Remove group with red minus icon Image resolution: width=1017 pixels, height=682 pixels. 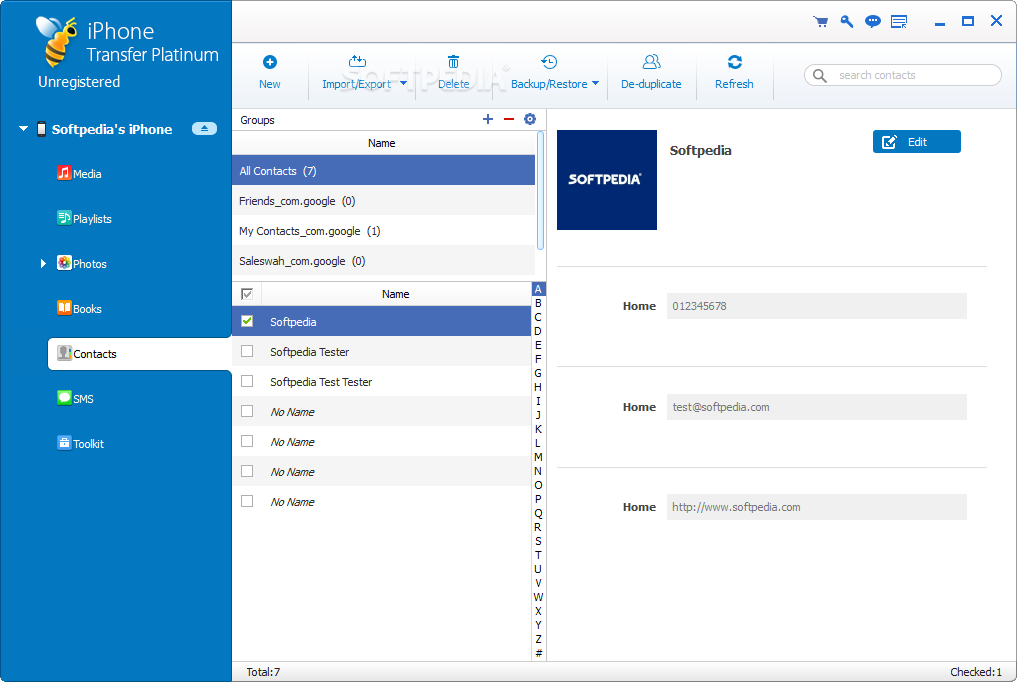508,119
